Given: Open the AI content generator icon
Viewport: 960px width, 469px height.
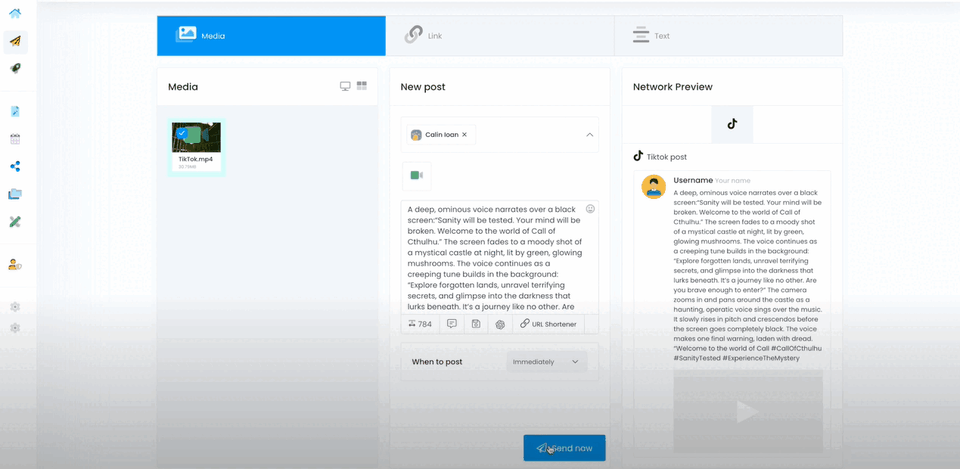Looking at the screenshot, I should click(500, 324).
